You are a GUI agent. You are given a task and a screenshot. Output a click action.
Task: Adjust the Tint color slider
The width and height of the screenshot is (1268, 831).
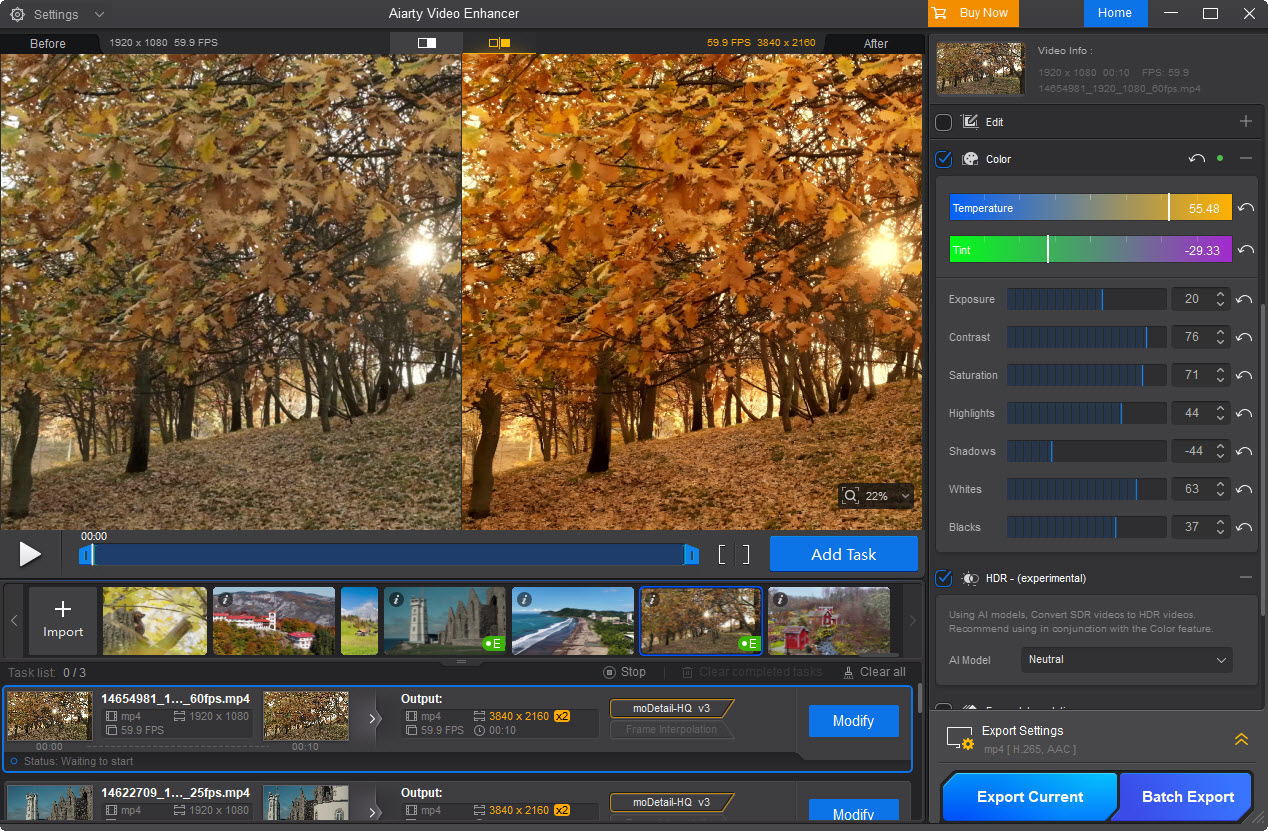tap(1048, 250)
